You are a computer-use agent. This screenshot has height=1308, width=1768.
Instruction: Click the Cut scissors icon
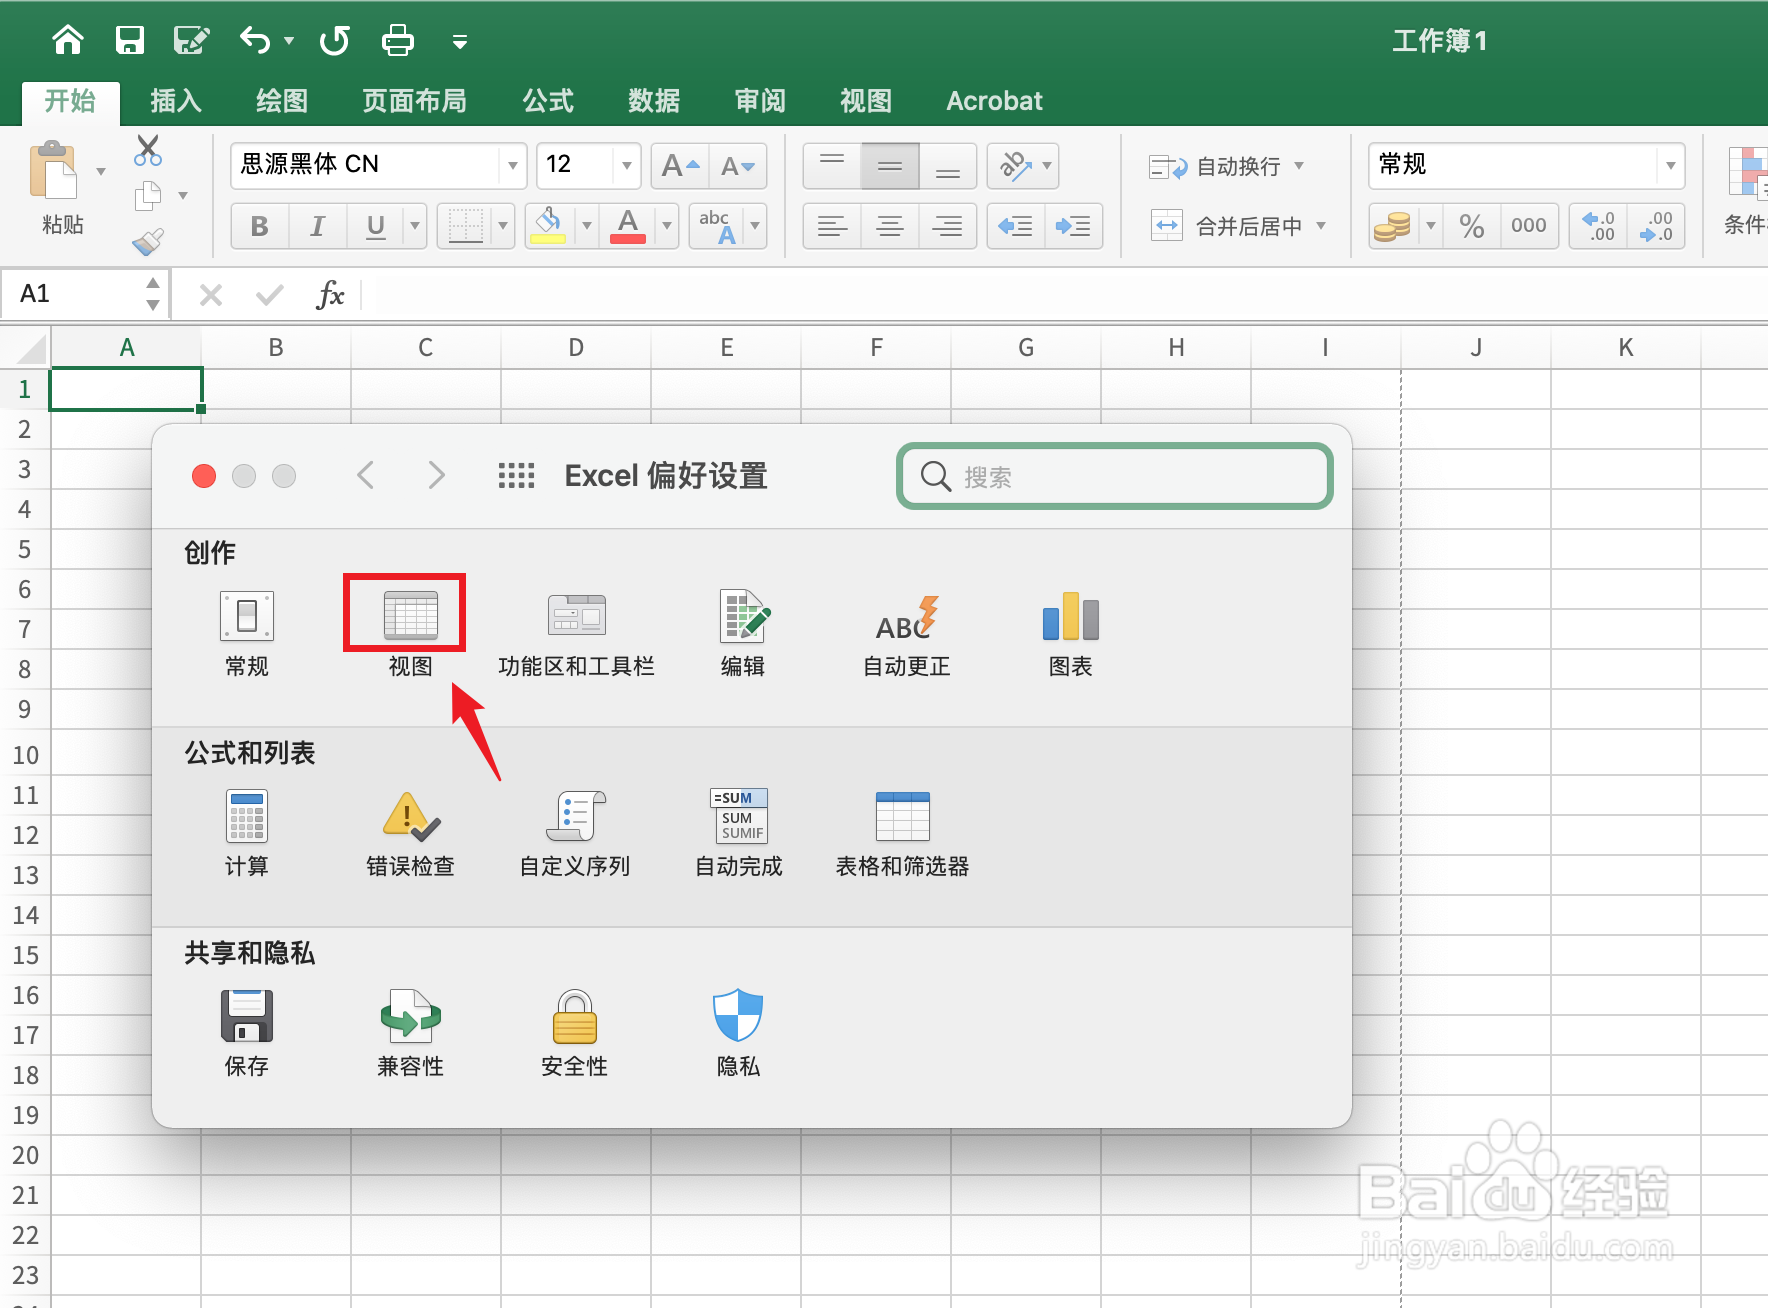coord(148,151)
